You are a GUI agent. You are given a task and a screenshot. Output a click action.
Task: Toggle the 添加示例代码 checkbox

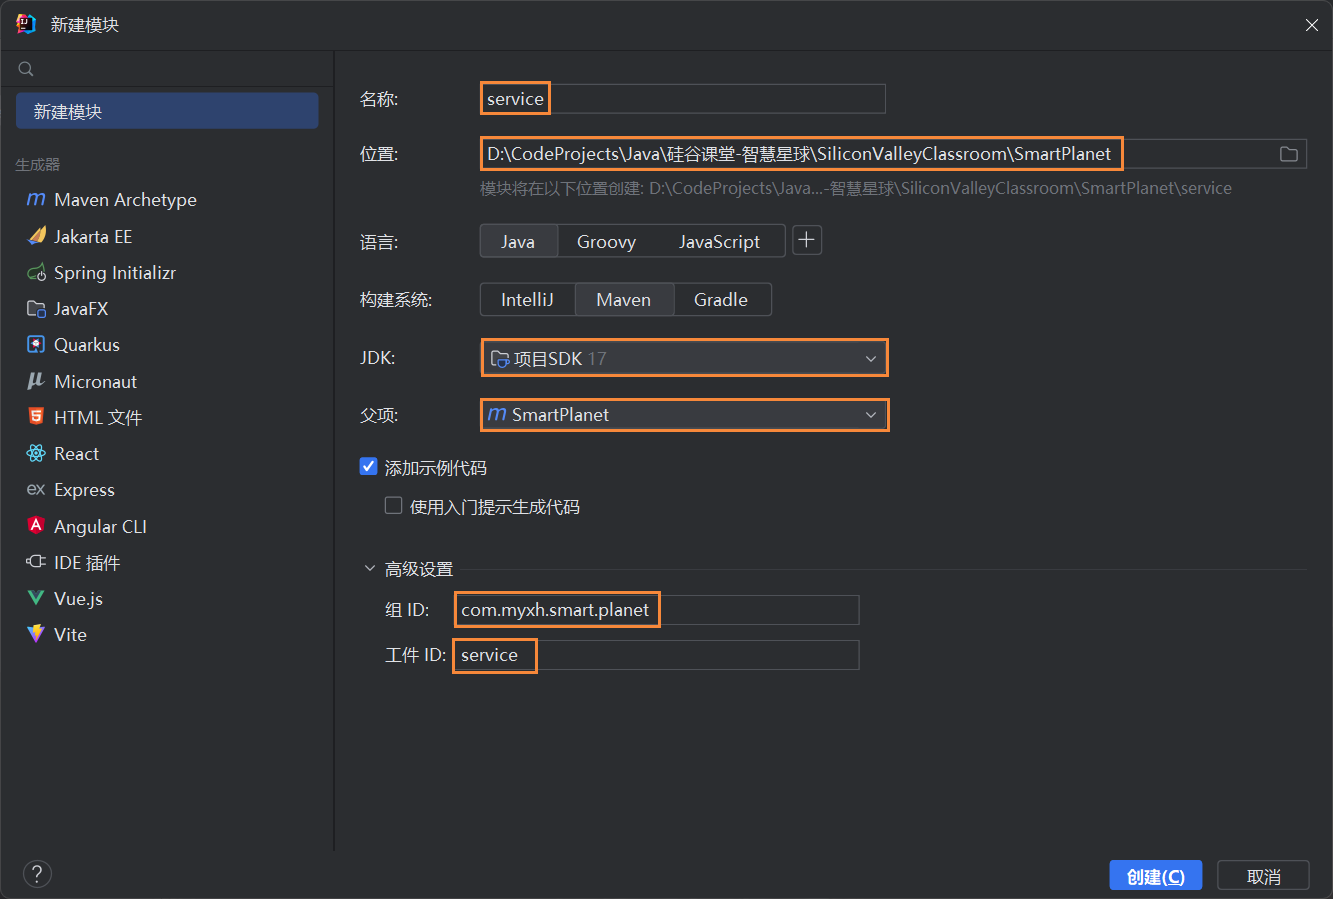point(369,467)
